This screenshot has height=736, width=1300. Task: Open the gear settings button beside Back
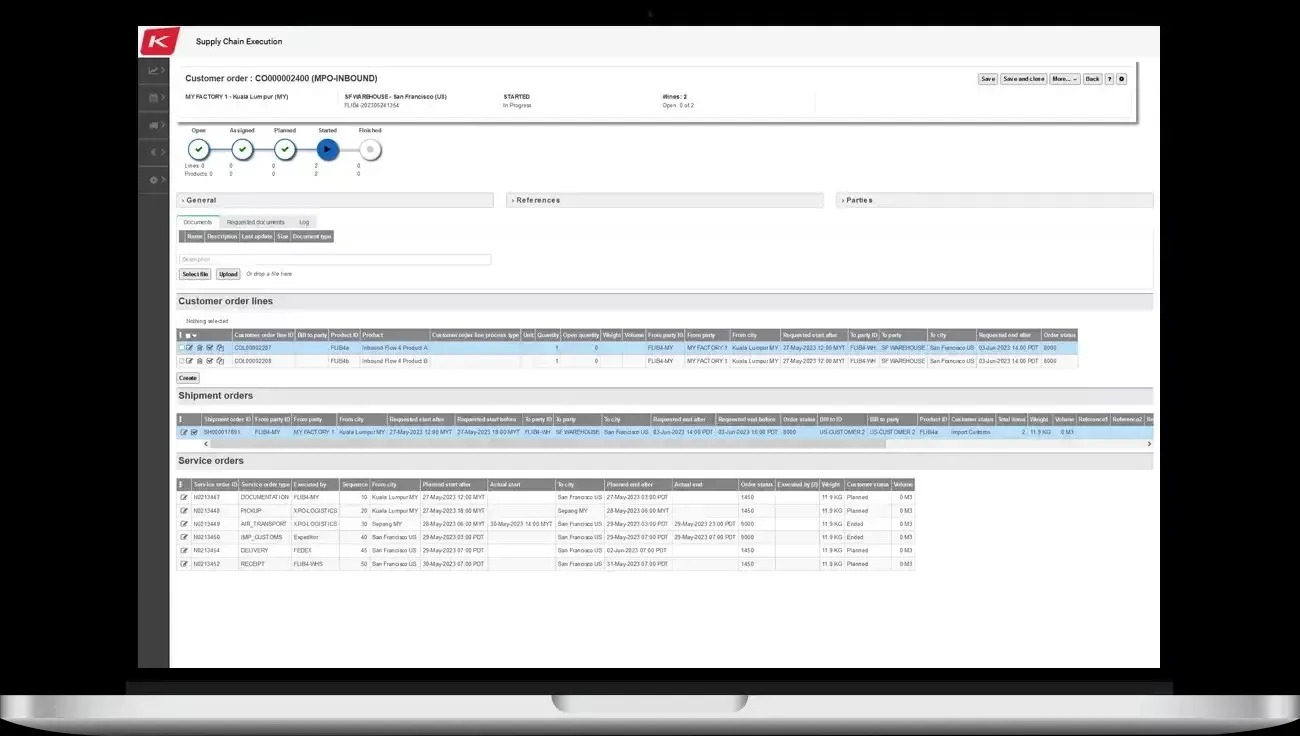(1121, 79)
